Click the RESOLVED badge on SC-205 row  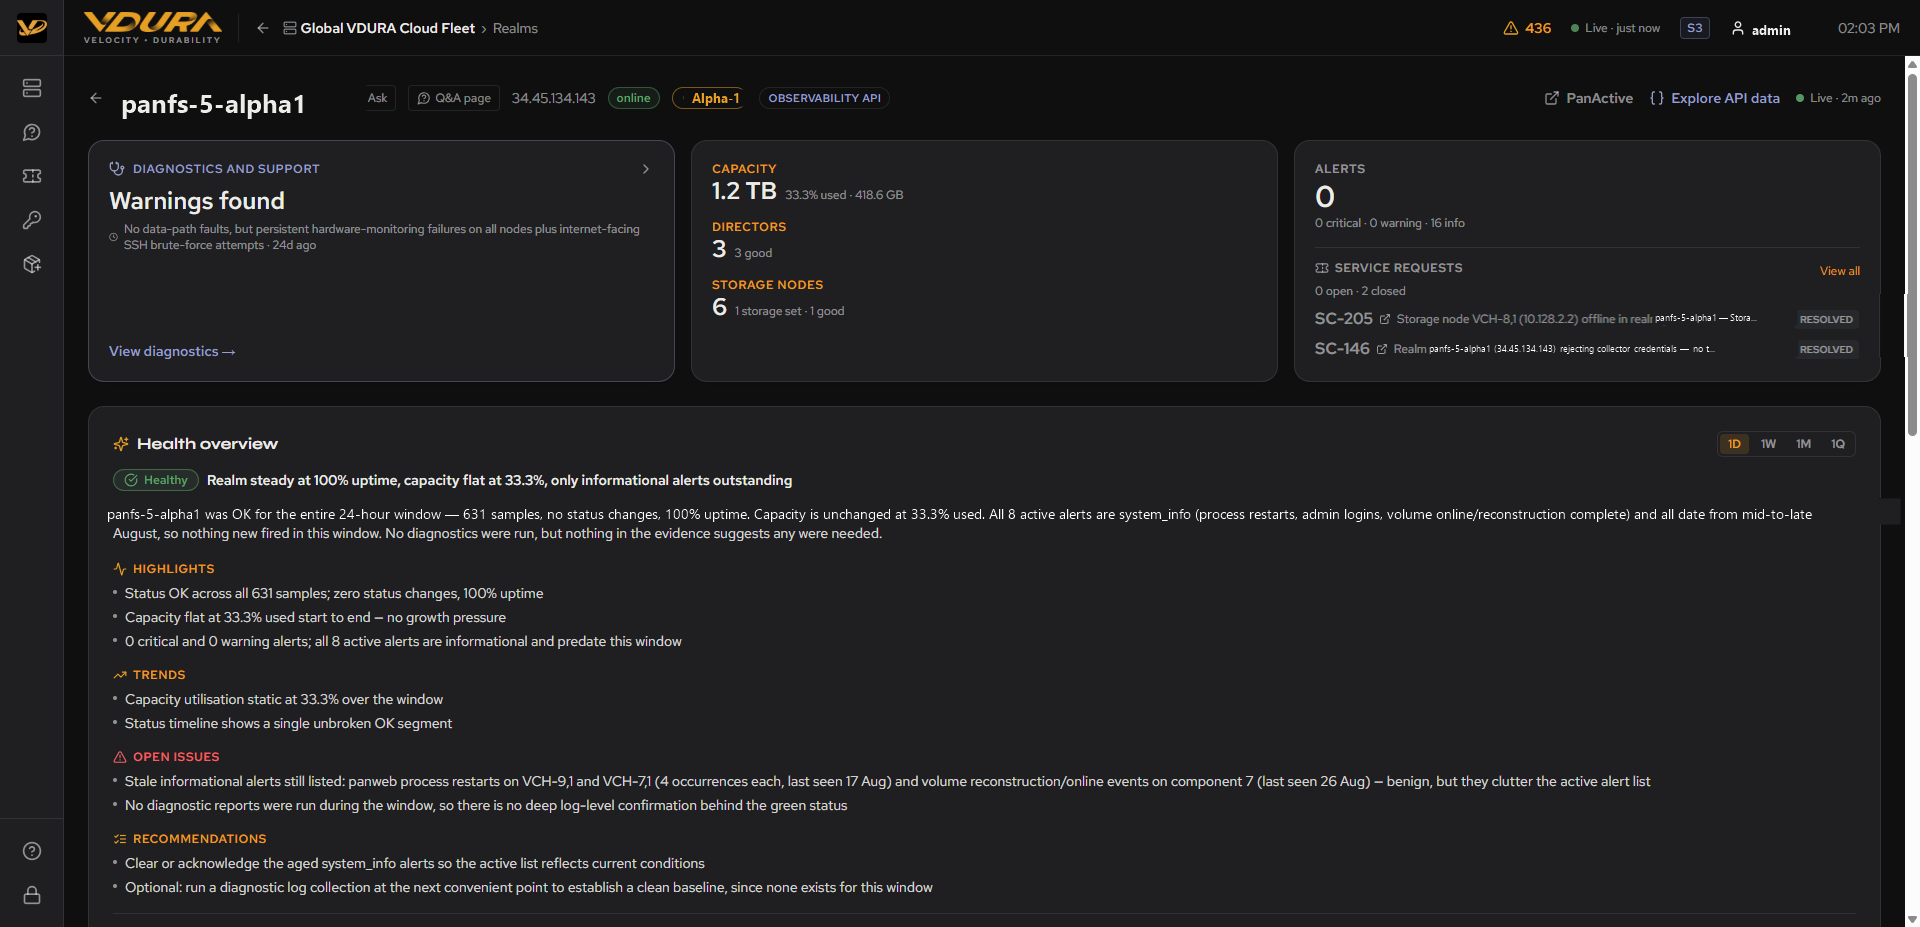[x=1826, y=320]
